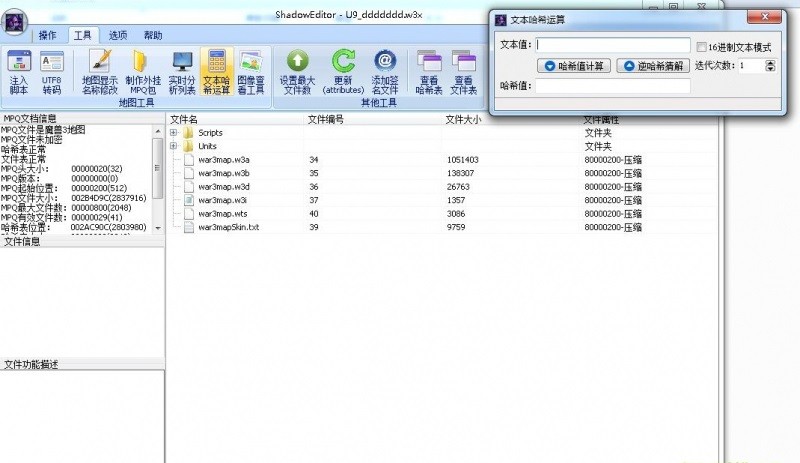Select the war3map.w3d file row
800x463 pixels.
442,187
